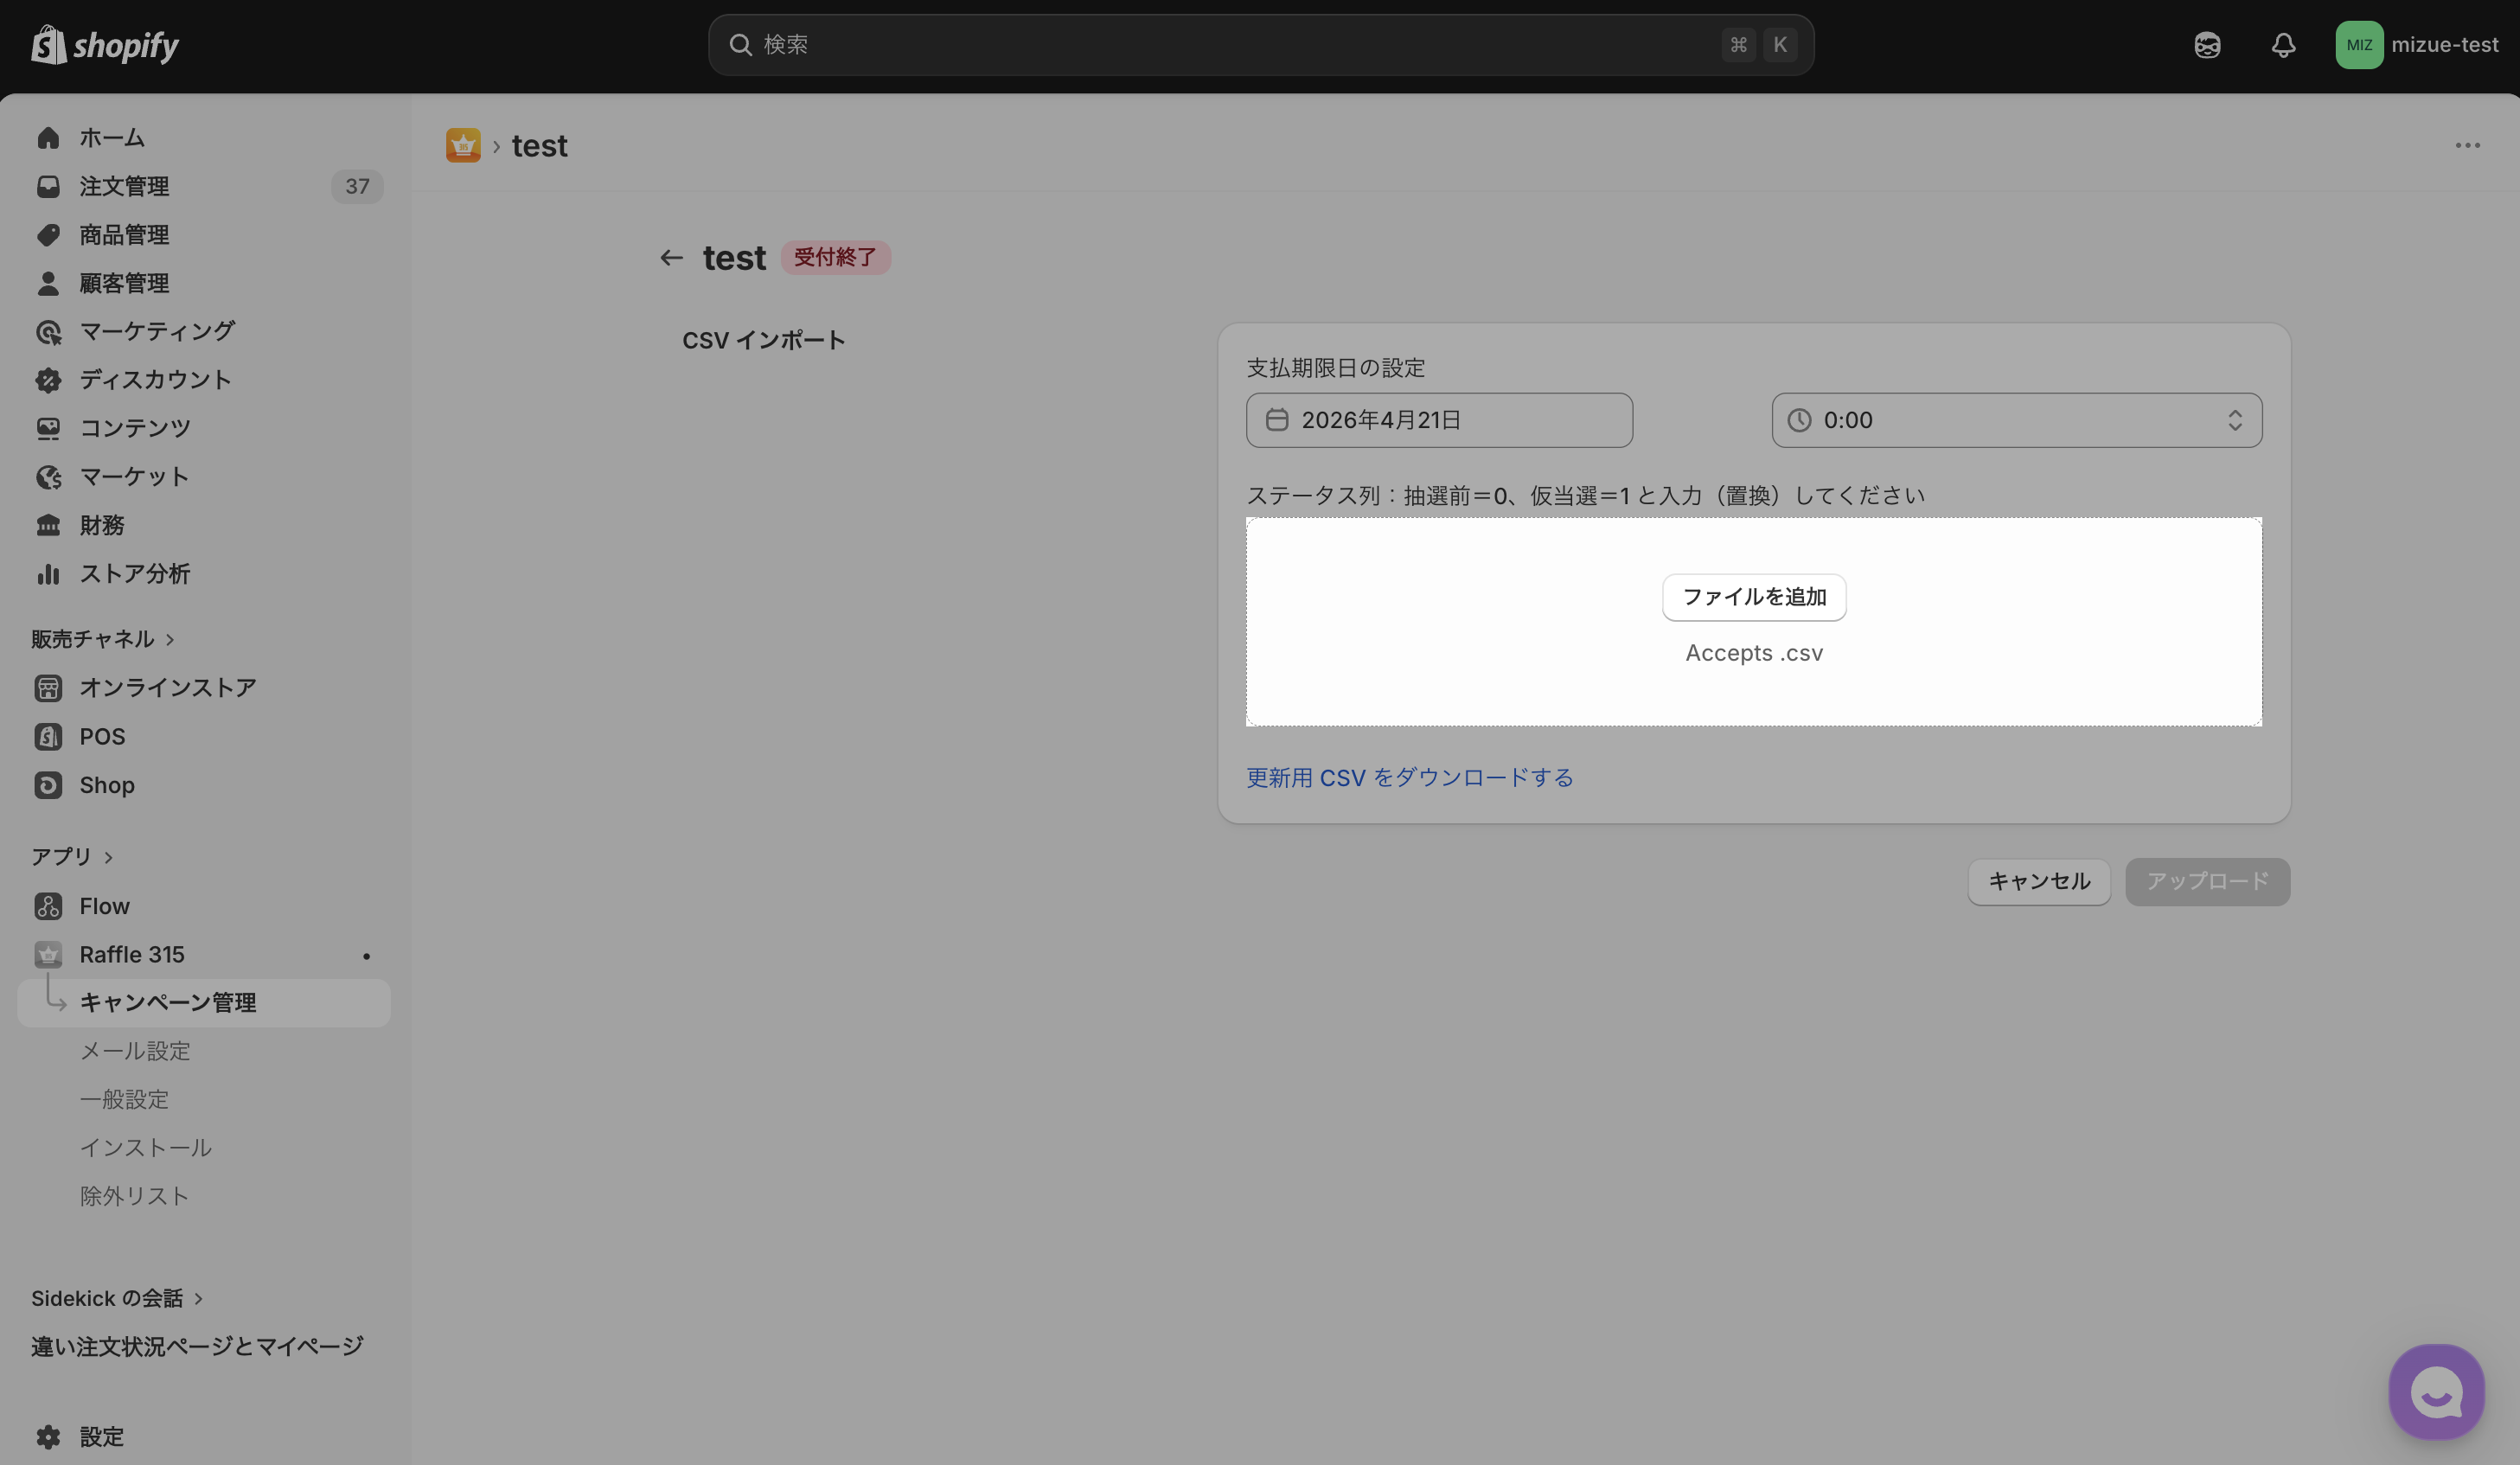Open Raffle 315 app in sidebar
The image size is (2520, 1465).
(204, 955)
